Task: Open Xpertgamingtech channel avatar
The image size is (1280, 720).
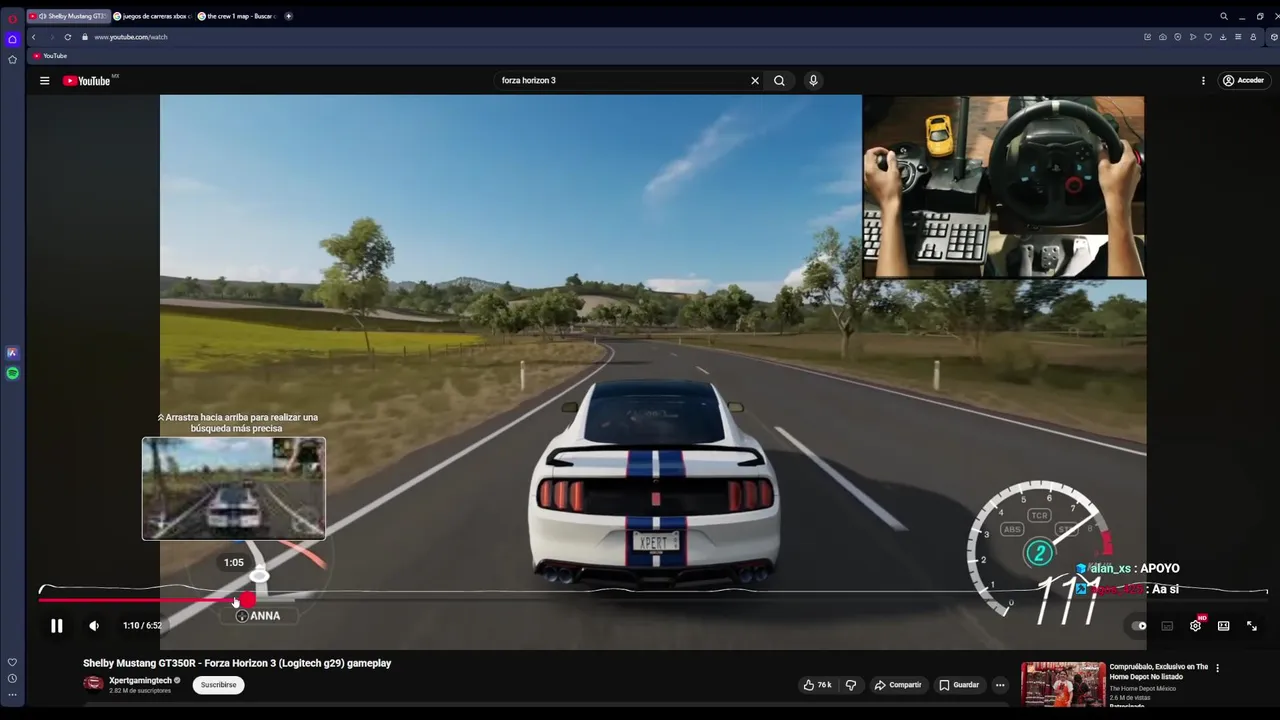Action: point(93,684)
